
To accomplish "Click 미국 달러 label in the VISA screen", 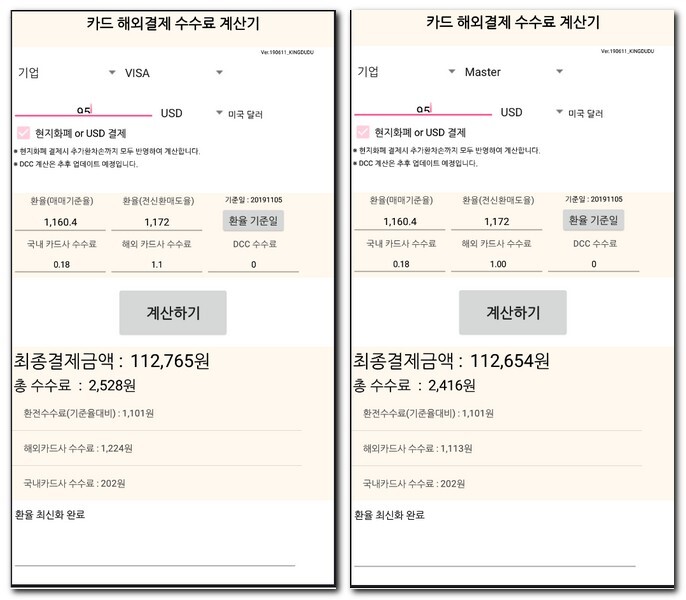I will click(x=245, y=114).
